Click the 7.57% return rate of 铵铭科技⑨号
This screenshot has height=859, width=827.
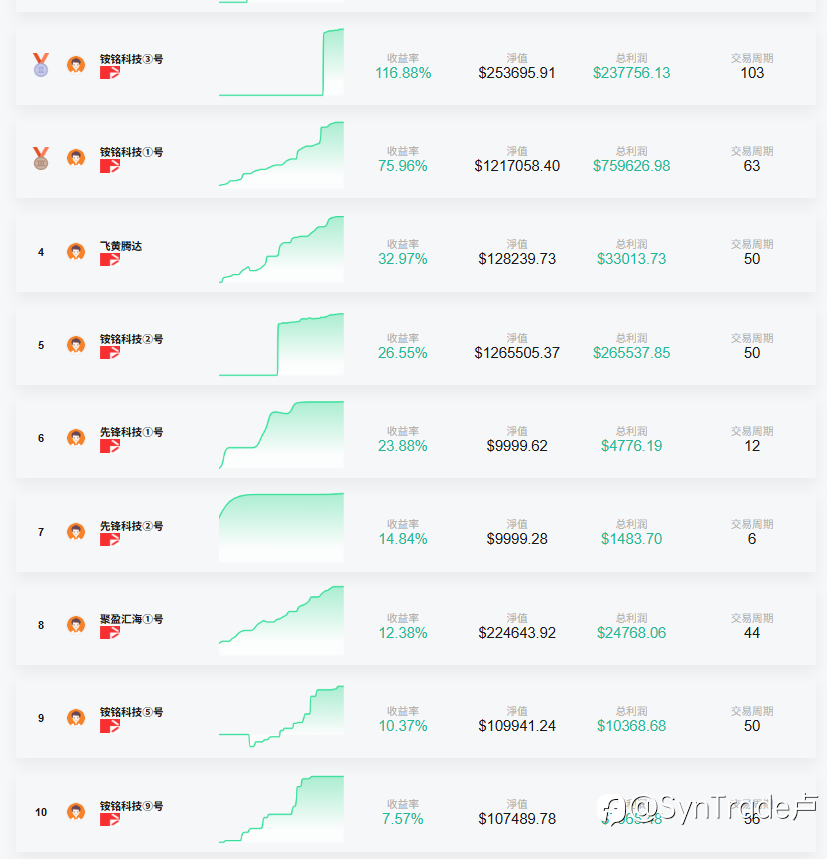pos(403,819)
